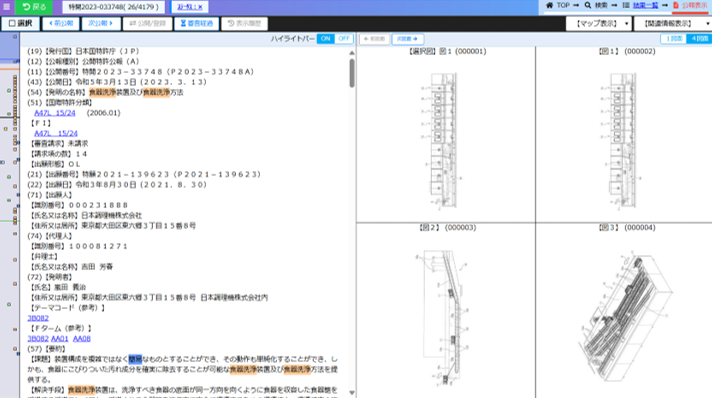
Task: Open the 結果一覧 results list link
Action: click(645, 5)
